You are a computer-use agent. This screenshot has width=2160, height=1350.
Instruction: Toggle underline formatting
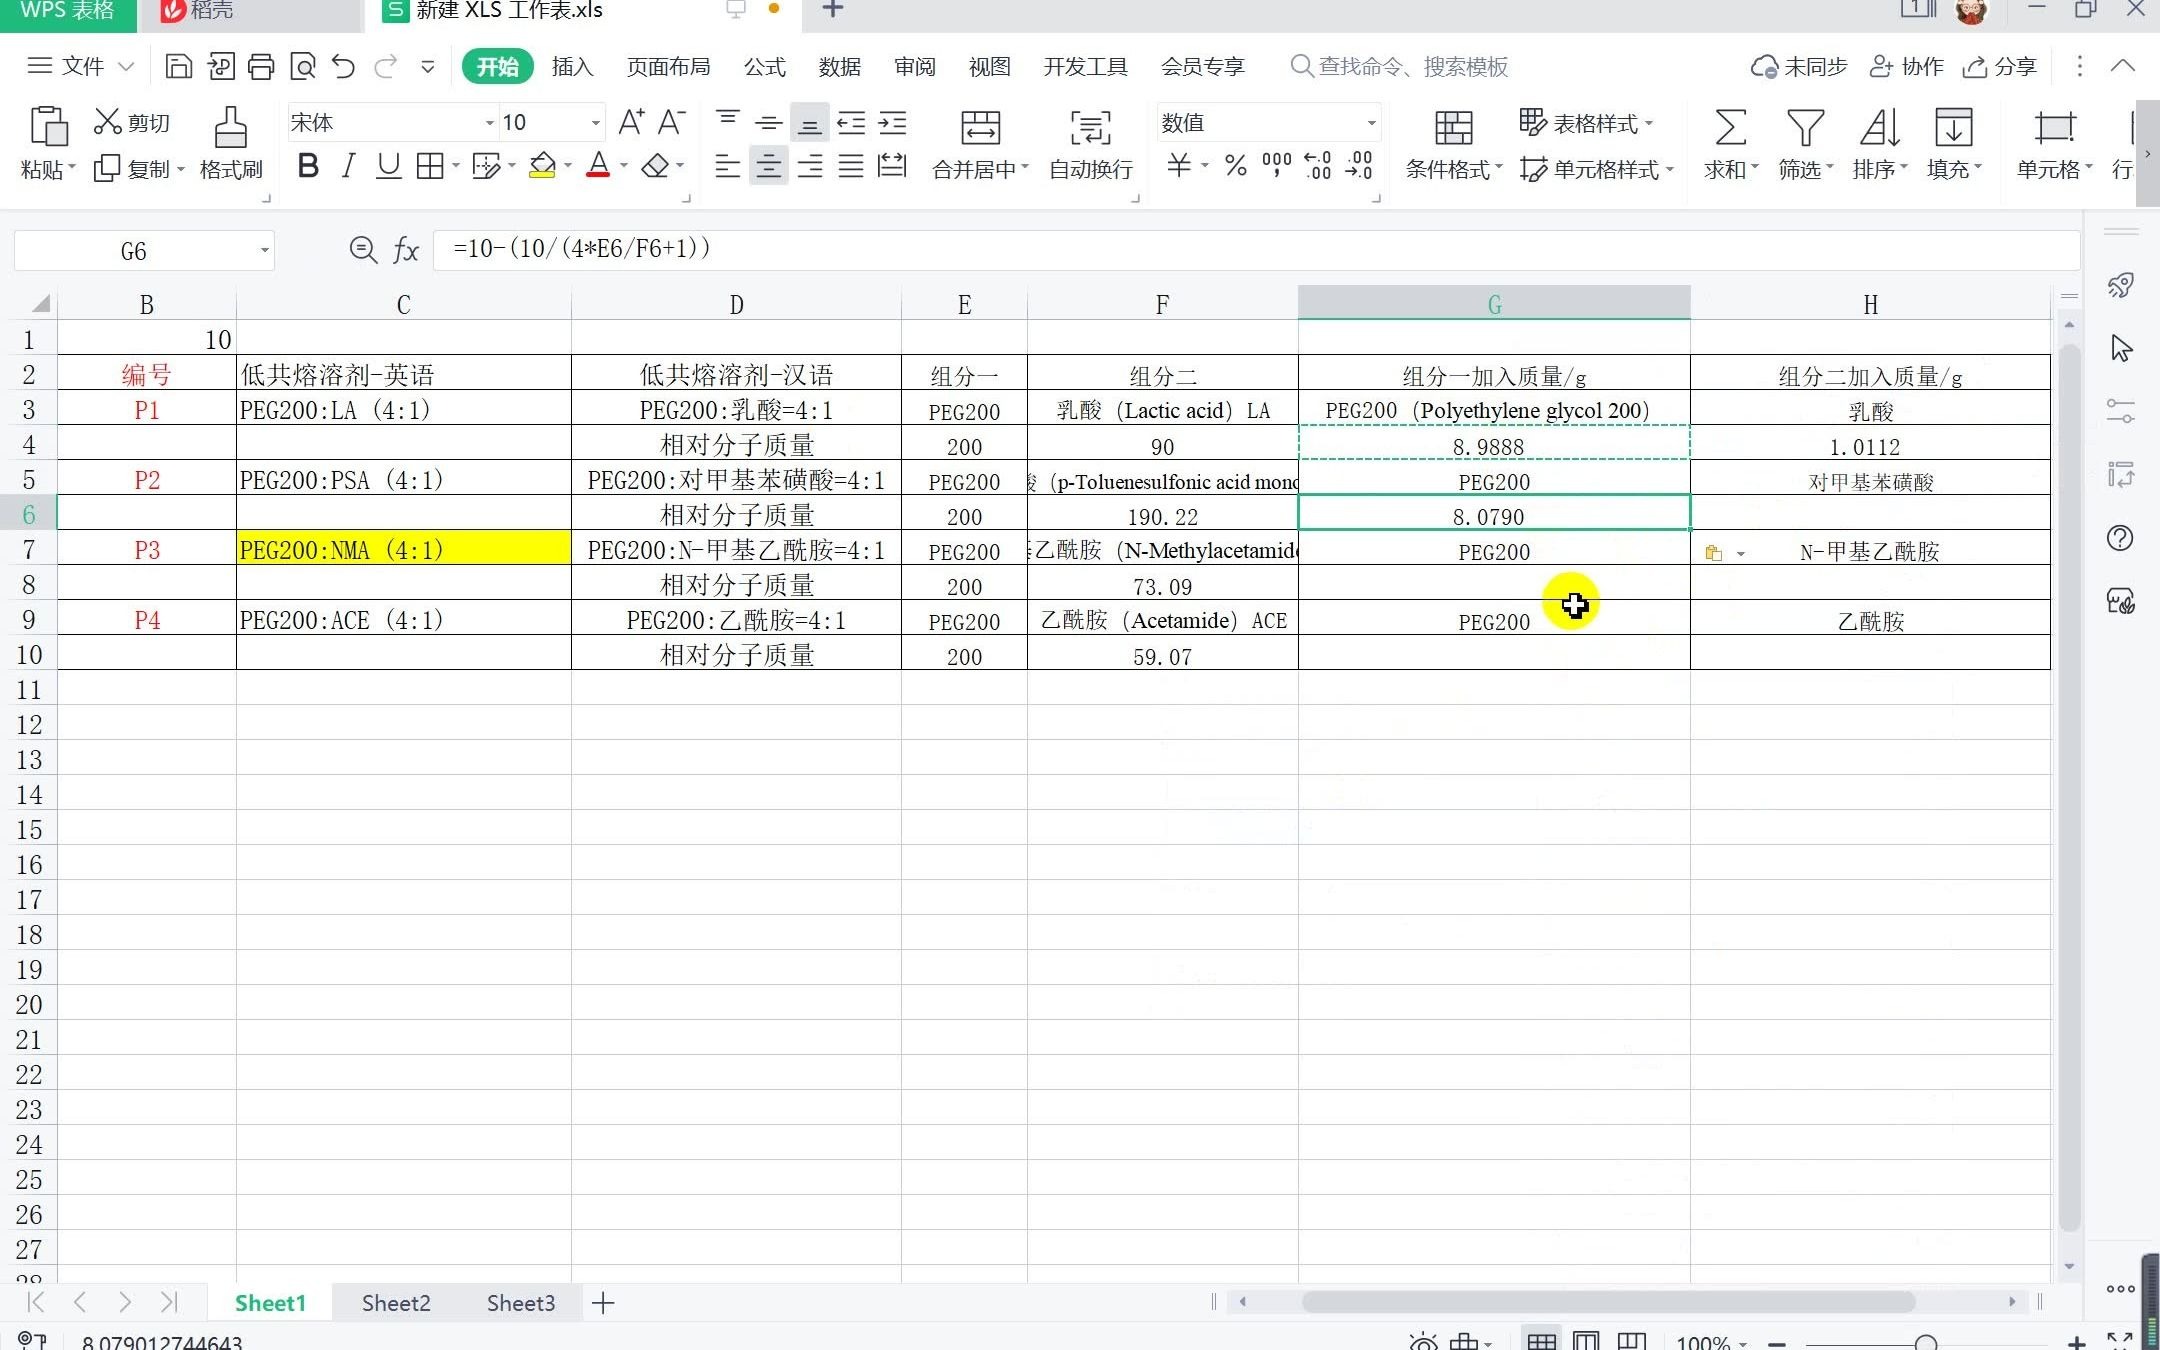[388, 166]
